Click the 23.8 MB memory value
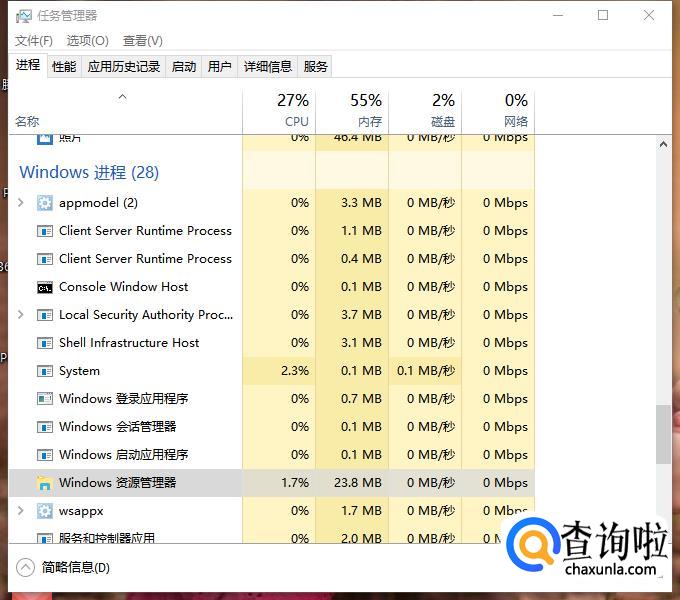The image size is (680, 600). (358, 483)
